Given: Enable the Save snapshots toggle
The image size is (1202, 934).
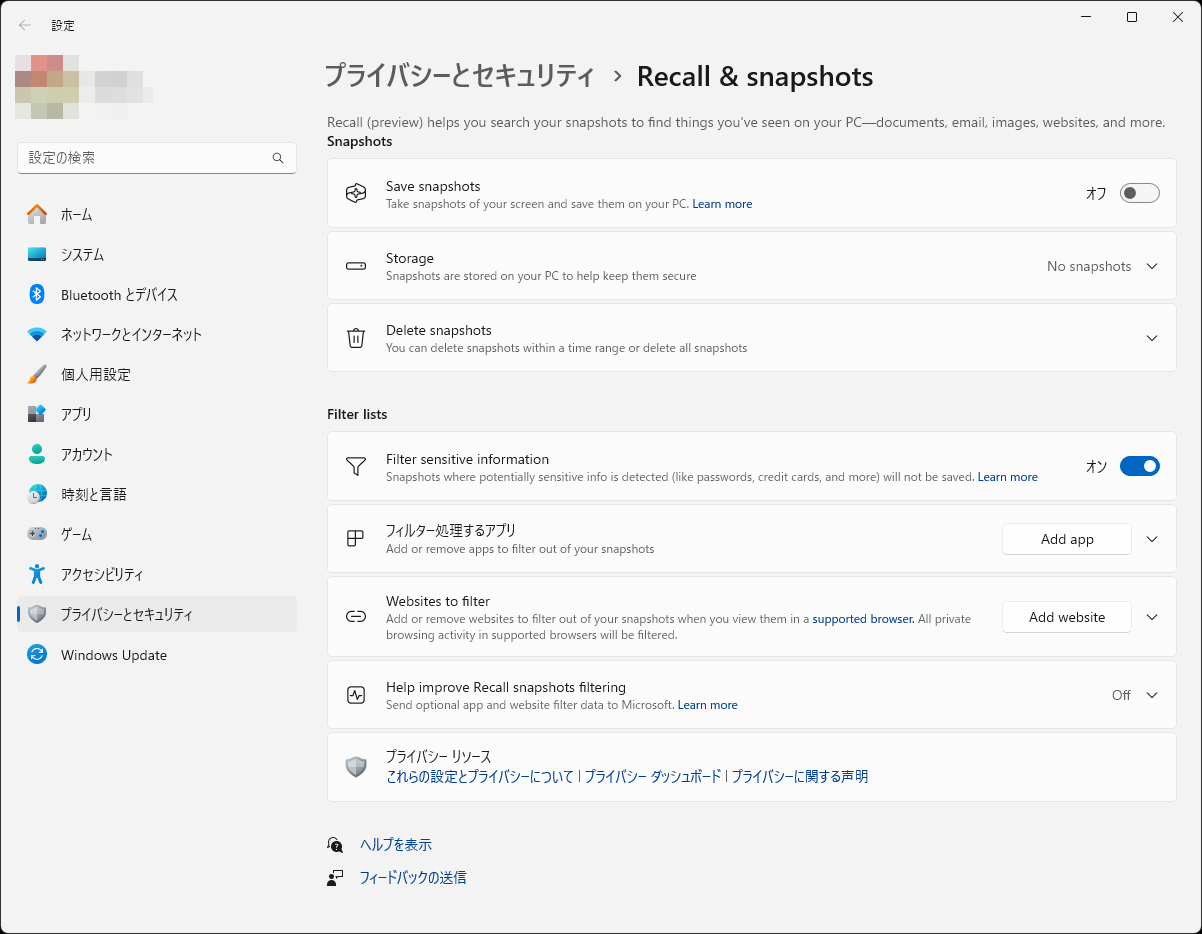Looking at the screenshot, I should tap(1139, 192).
